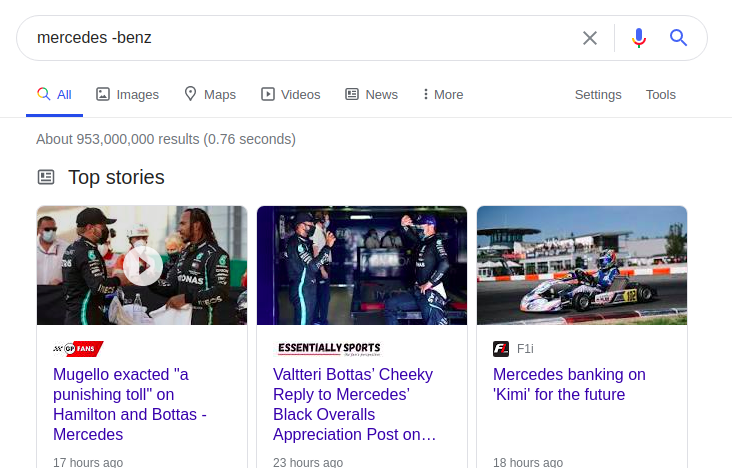The width and height of the screenshot is (732, 468).
Task: Click the F1i publisher icon
Action: [501, 349]
